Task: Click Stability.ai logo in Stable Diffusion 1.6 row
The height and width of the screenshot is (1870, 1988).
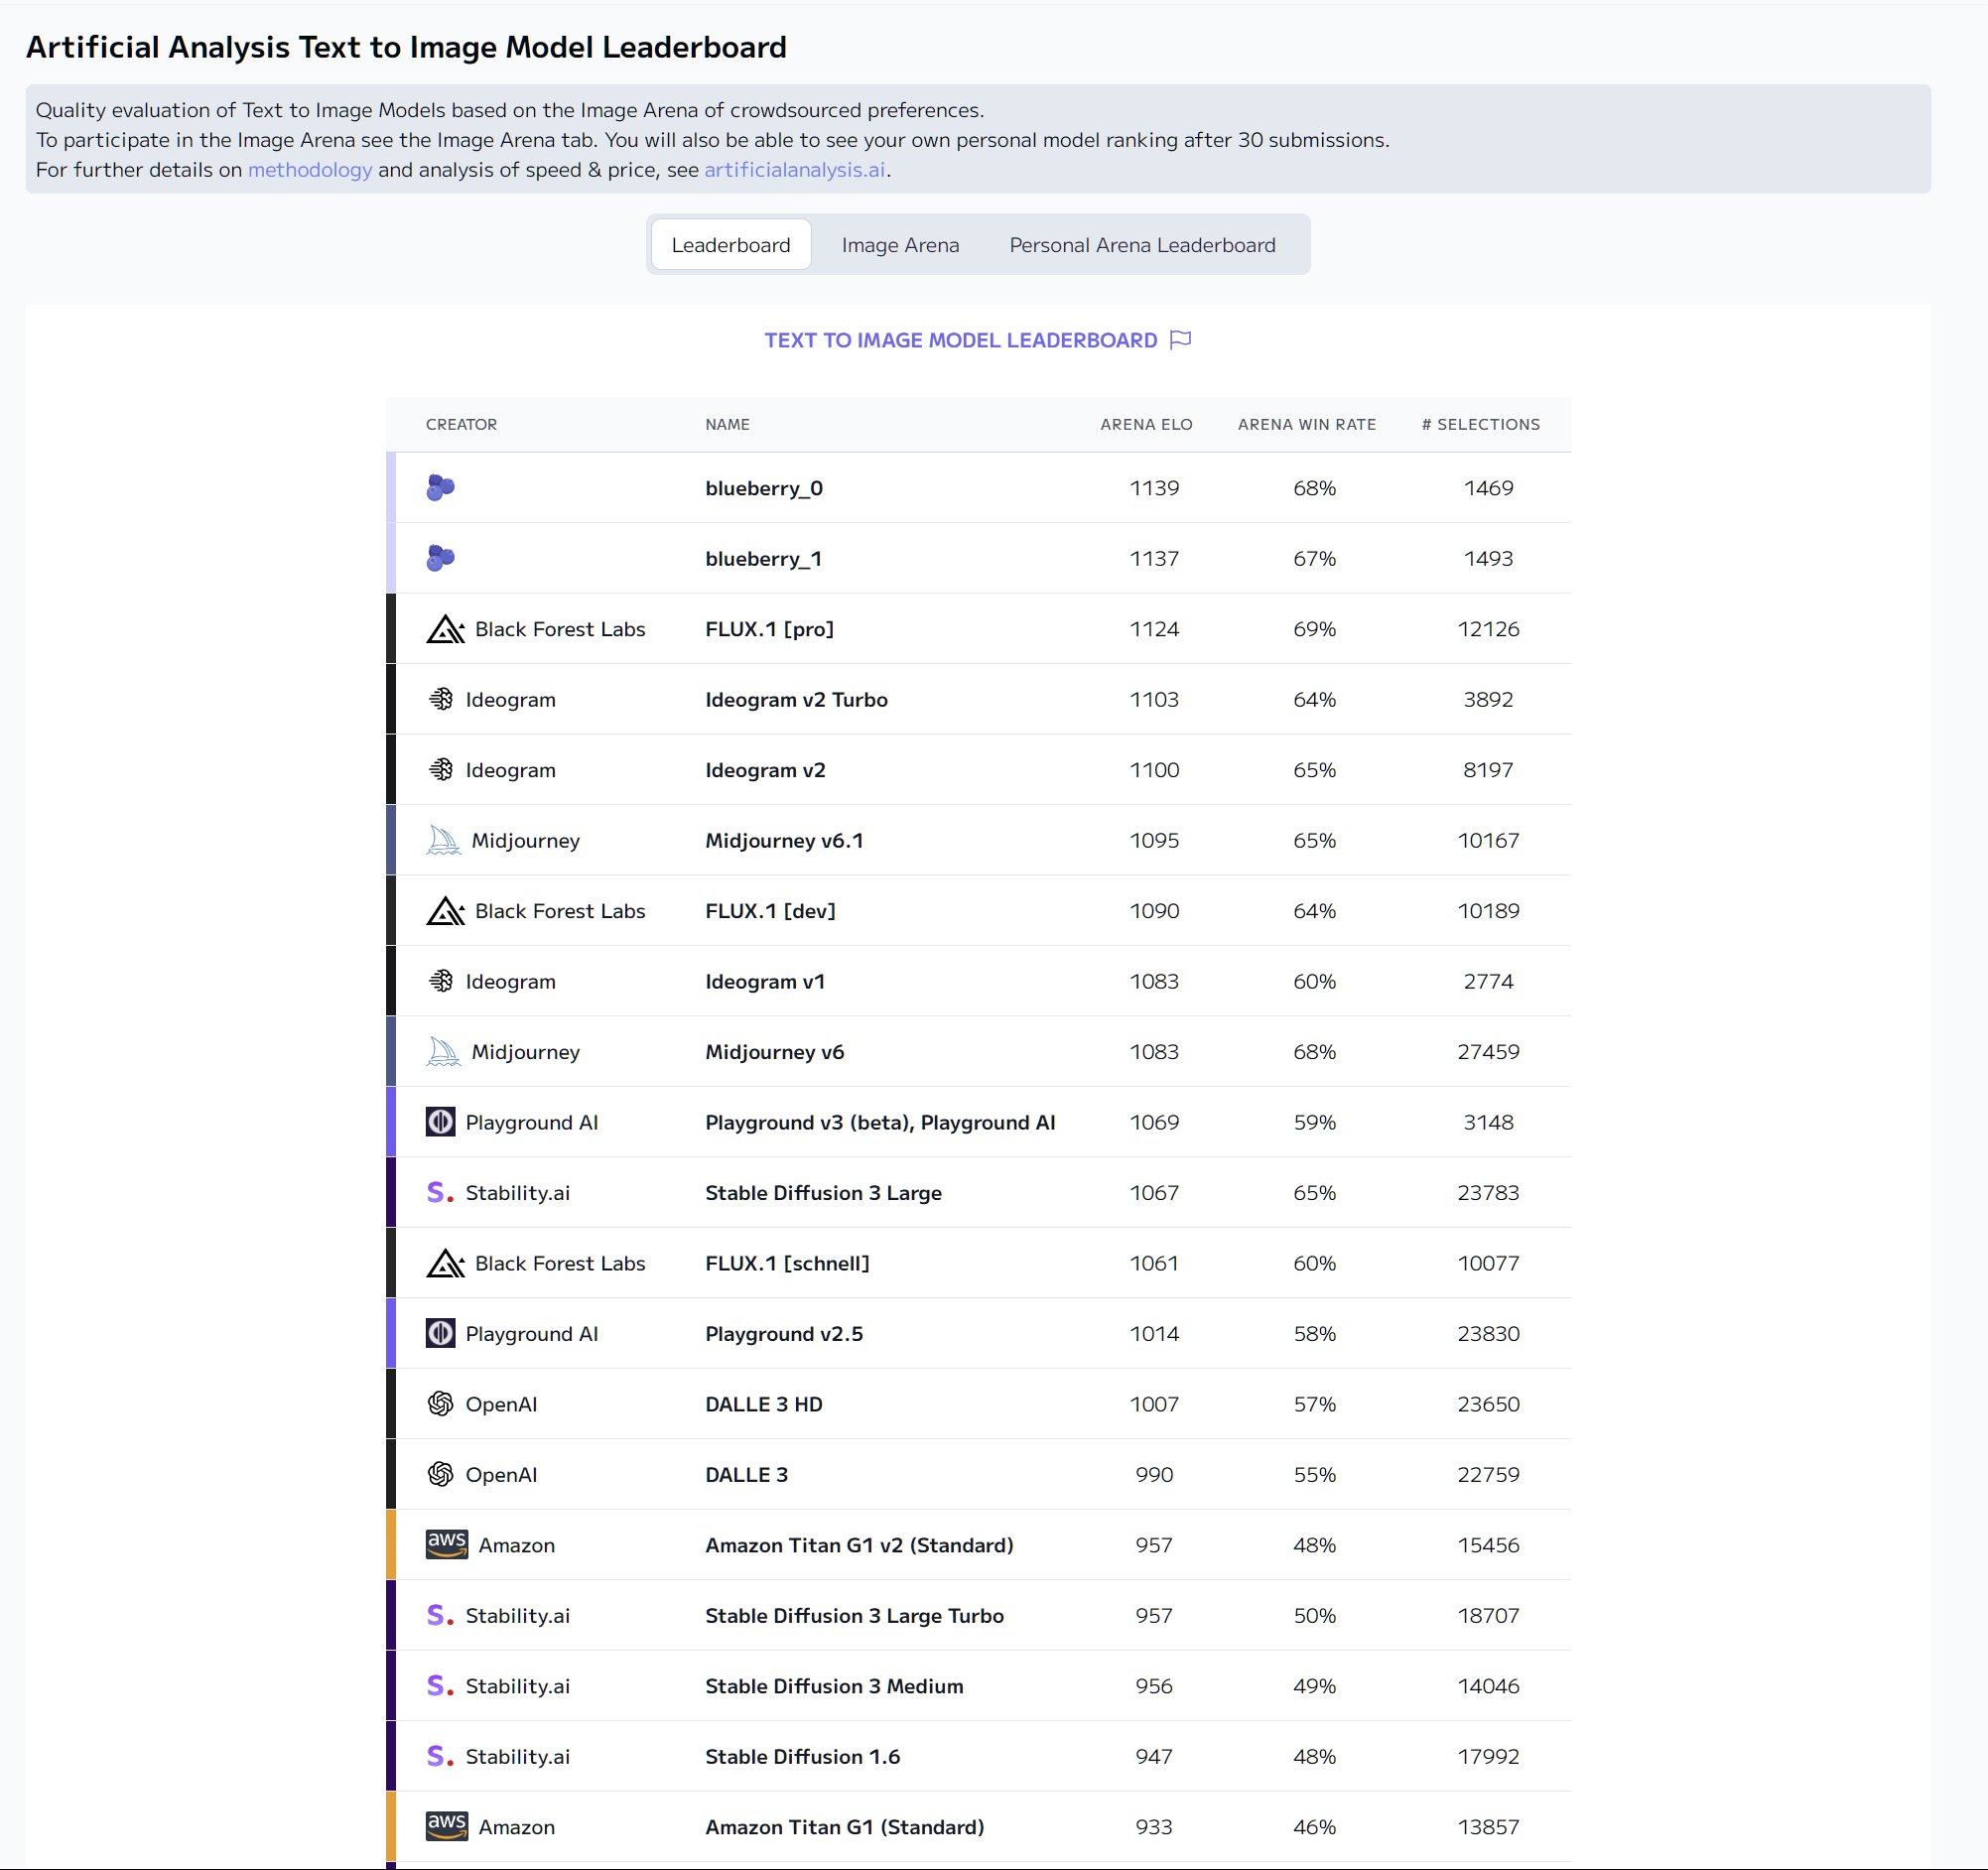Action: click(440, 1756)
